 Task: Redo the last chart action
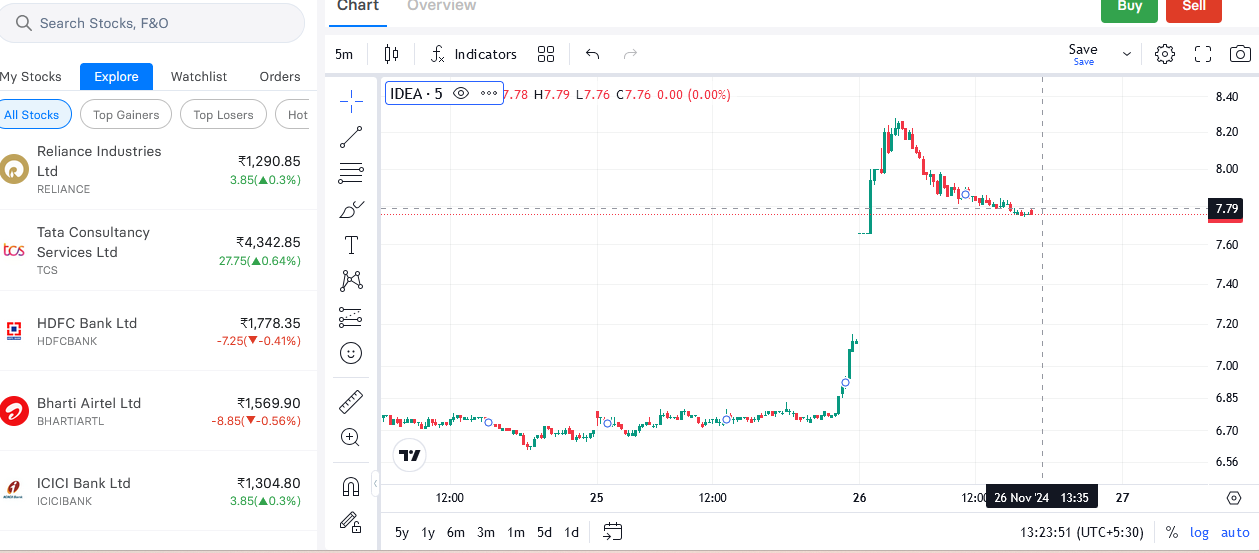[x=630, y=54]
